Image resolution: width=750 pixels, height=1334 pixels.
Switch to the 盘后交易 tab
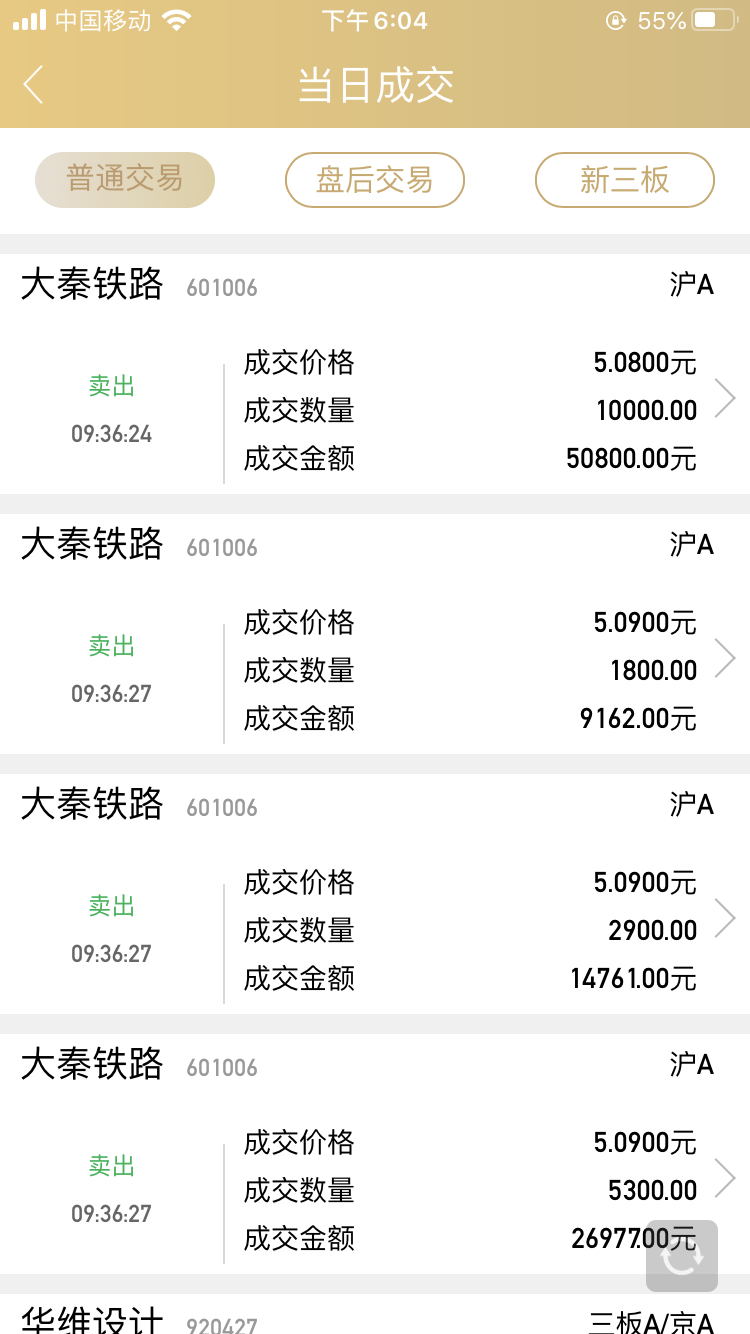(x=375, y=180)
